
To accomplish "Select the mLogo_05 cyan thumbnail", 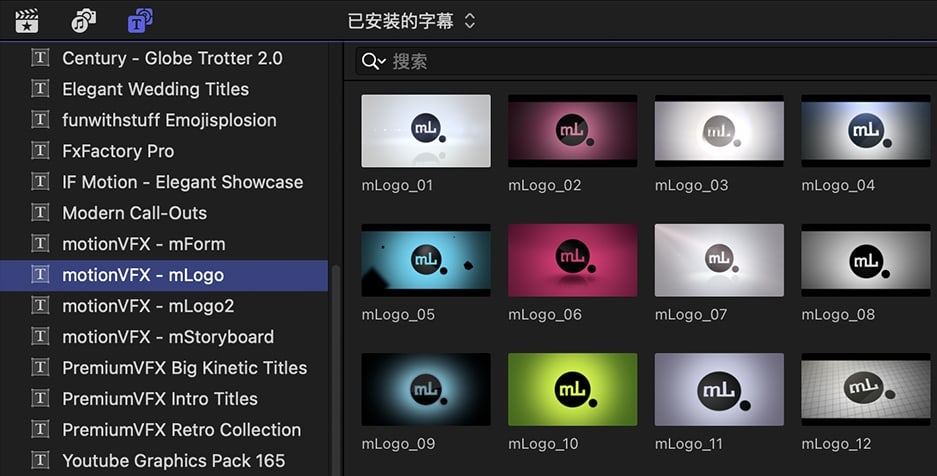I will pyautogui.click(x=426, y=260).
